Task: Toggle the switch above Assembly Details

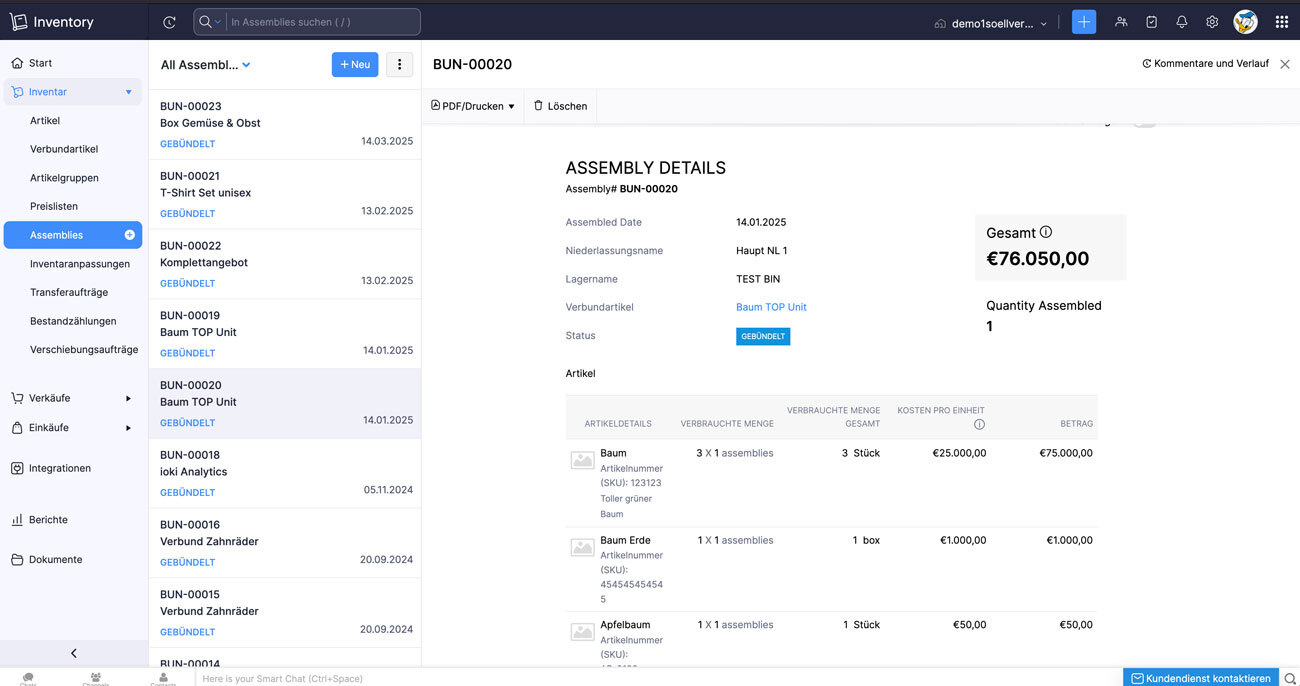Action: pos(1143,122)
